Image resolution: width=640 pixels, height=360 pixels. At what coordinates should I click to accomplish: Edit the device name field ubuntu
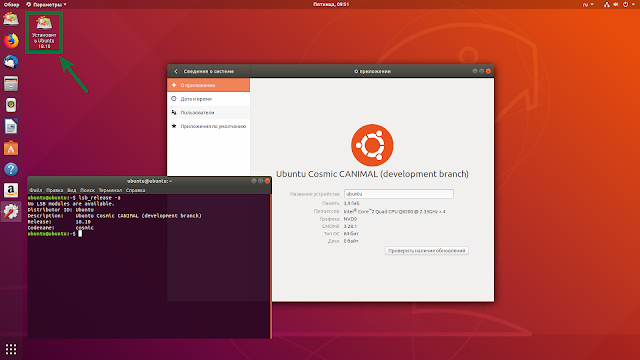pos(398,194)
